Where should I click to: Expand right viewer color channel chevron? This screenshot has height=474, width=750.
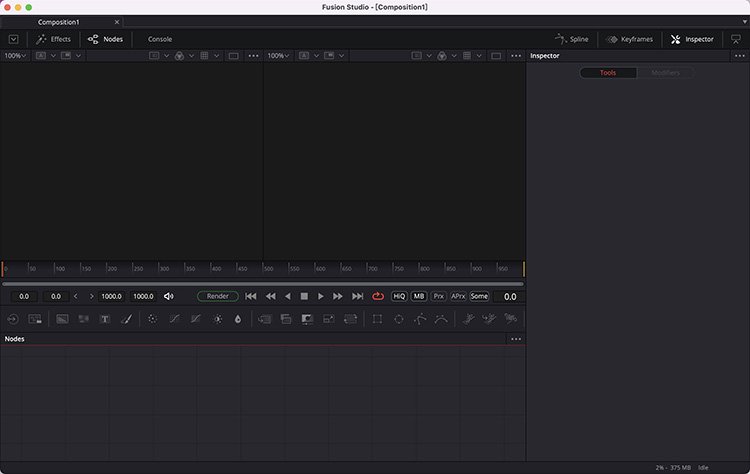(x=454, y=56)
